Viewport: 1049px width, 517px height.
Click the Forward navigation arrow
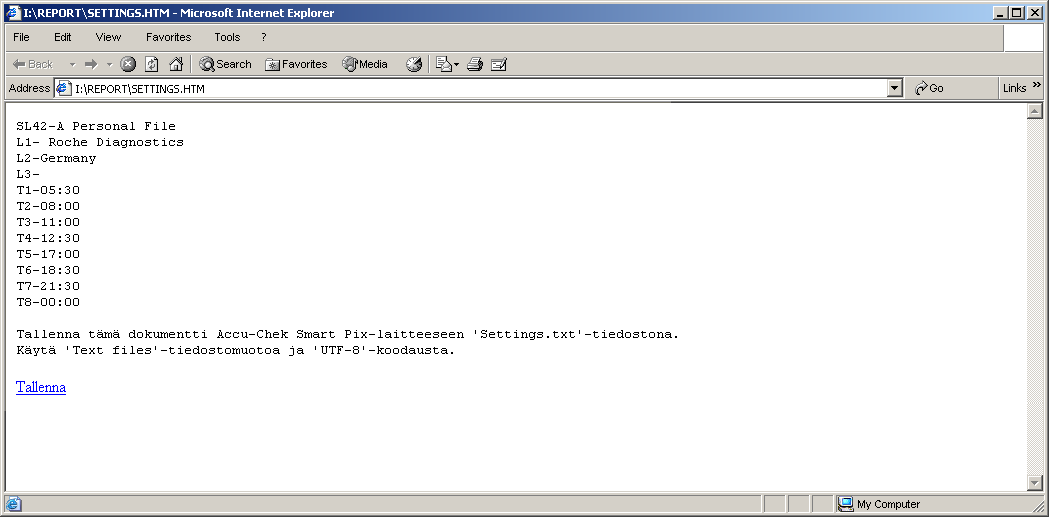pyautogui.click(x=91, y=64)
